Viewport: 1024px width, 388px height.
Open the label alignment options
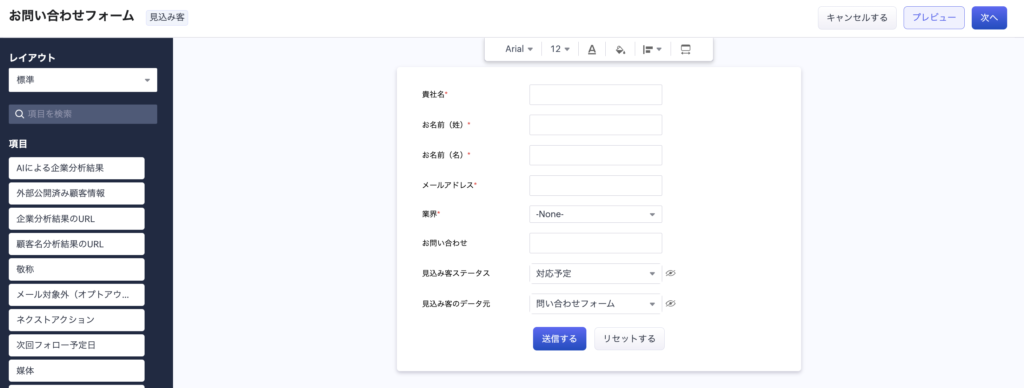coord(652,49)
